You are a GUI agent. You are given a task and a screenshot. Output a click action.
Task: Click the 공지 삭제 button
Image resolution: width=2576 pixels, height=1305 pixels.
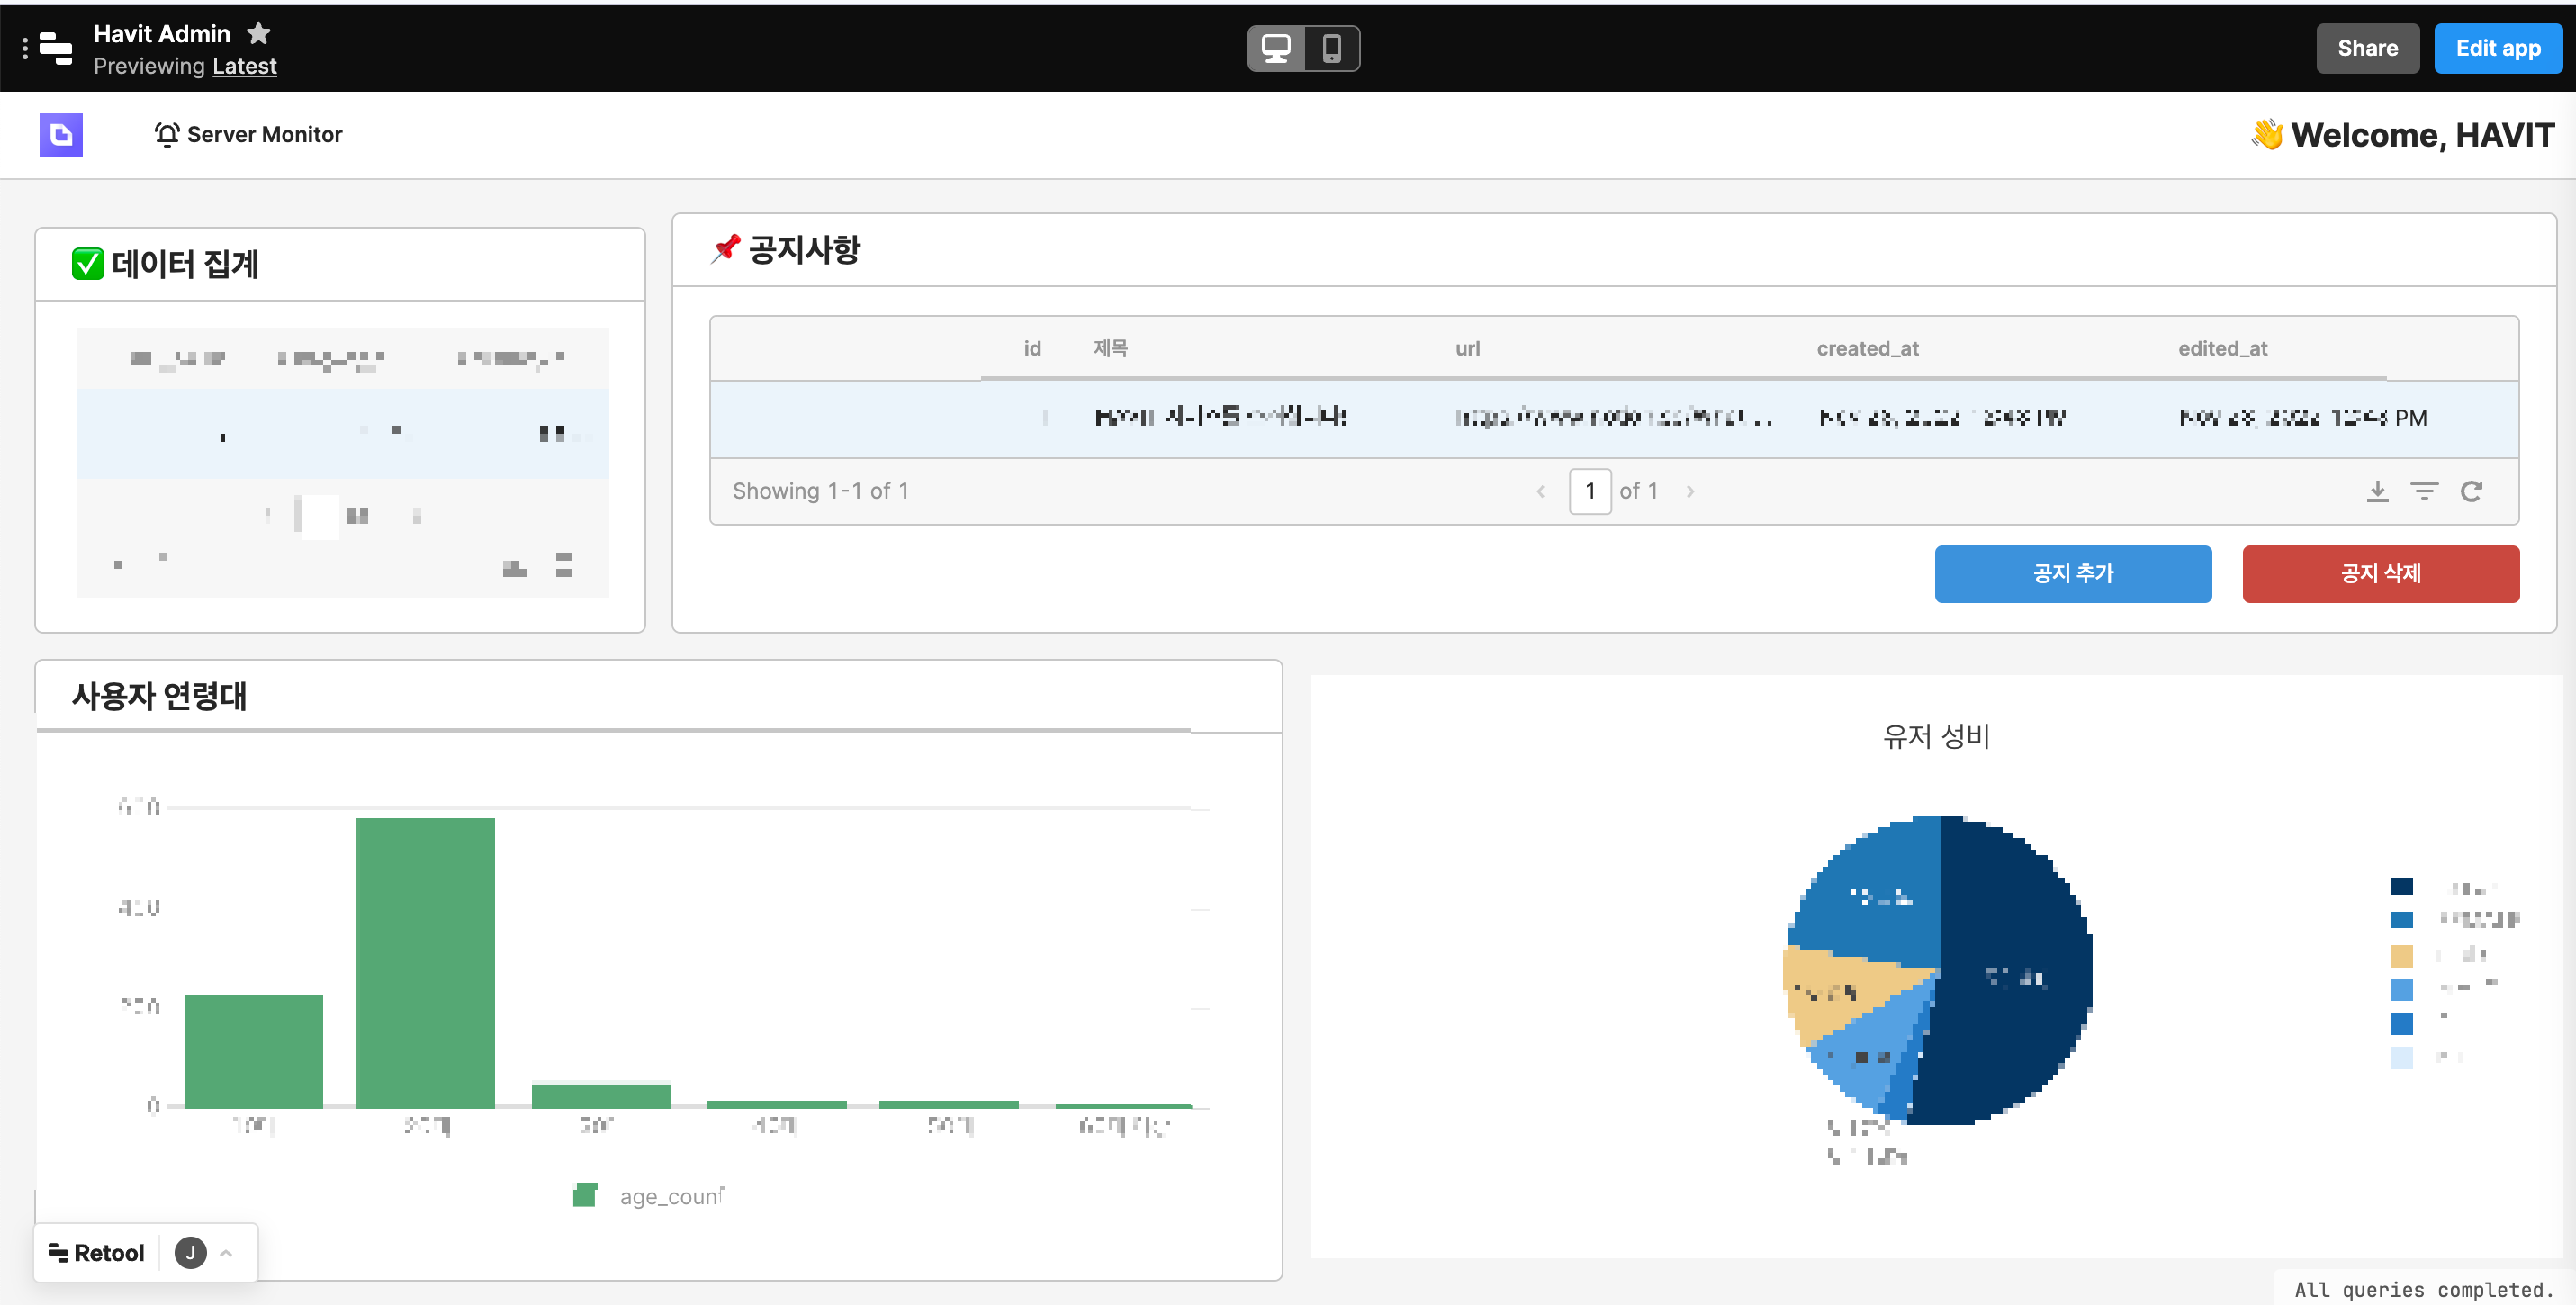pyautogui.click(x=2380, y=573)
